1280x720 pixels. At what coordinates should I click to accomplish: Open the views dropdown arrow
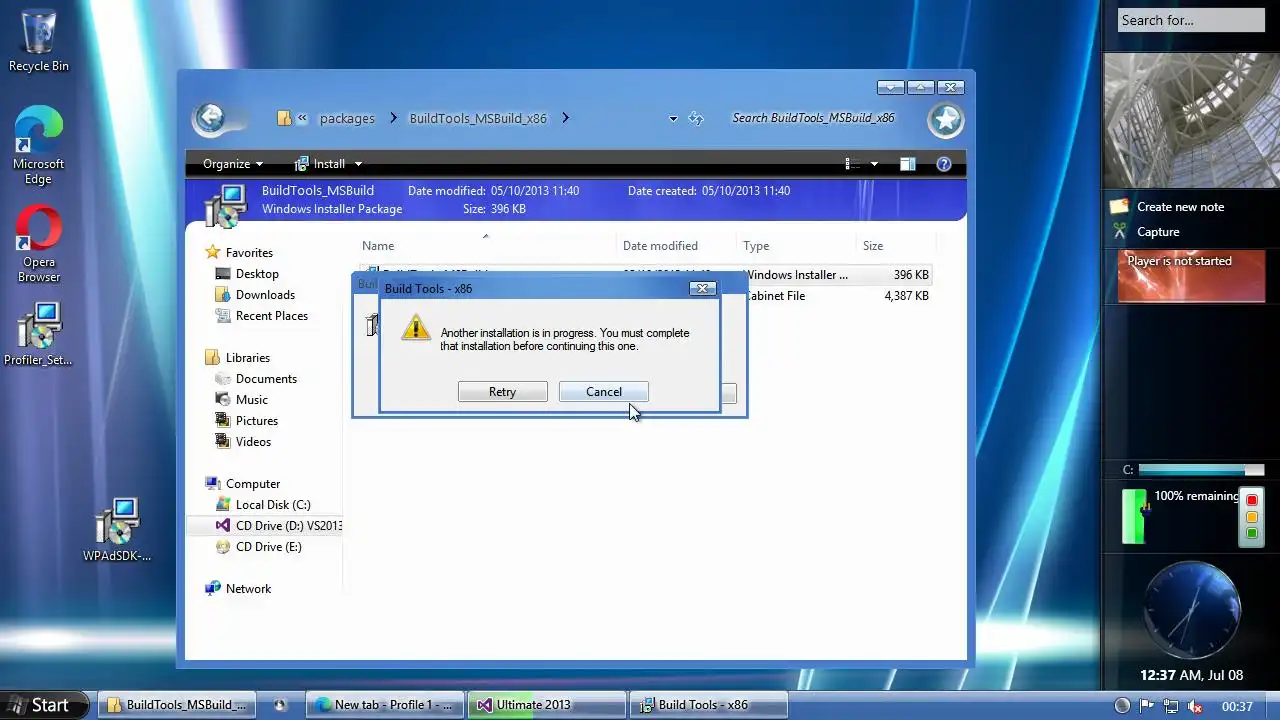click(874, 164)
